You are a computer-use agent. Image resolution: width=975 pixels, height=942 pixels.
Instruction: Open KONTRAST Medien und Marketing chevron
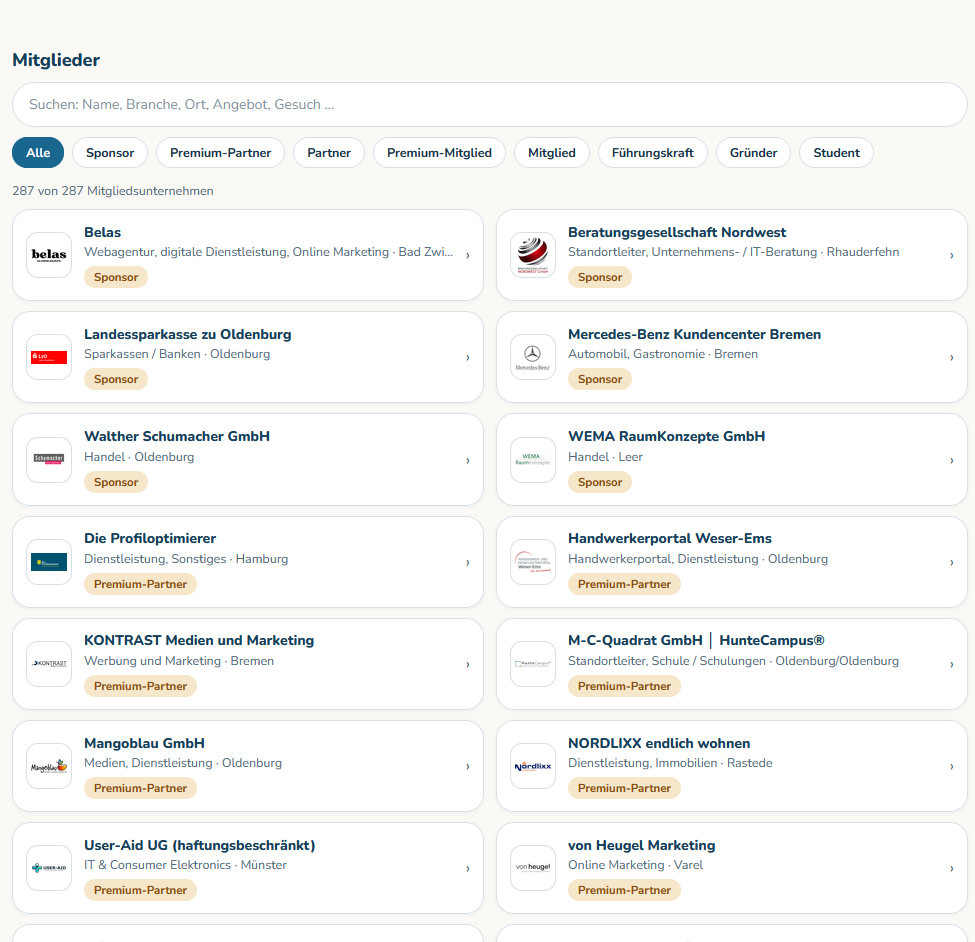pyautogui.click(x=468, y=665)
